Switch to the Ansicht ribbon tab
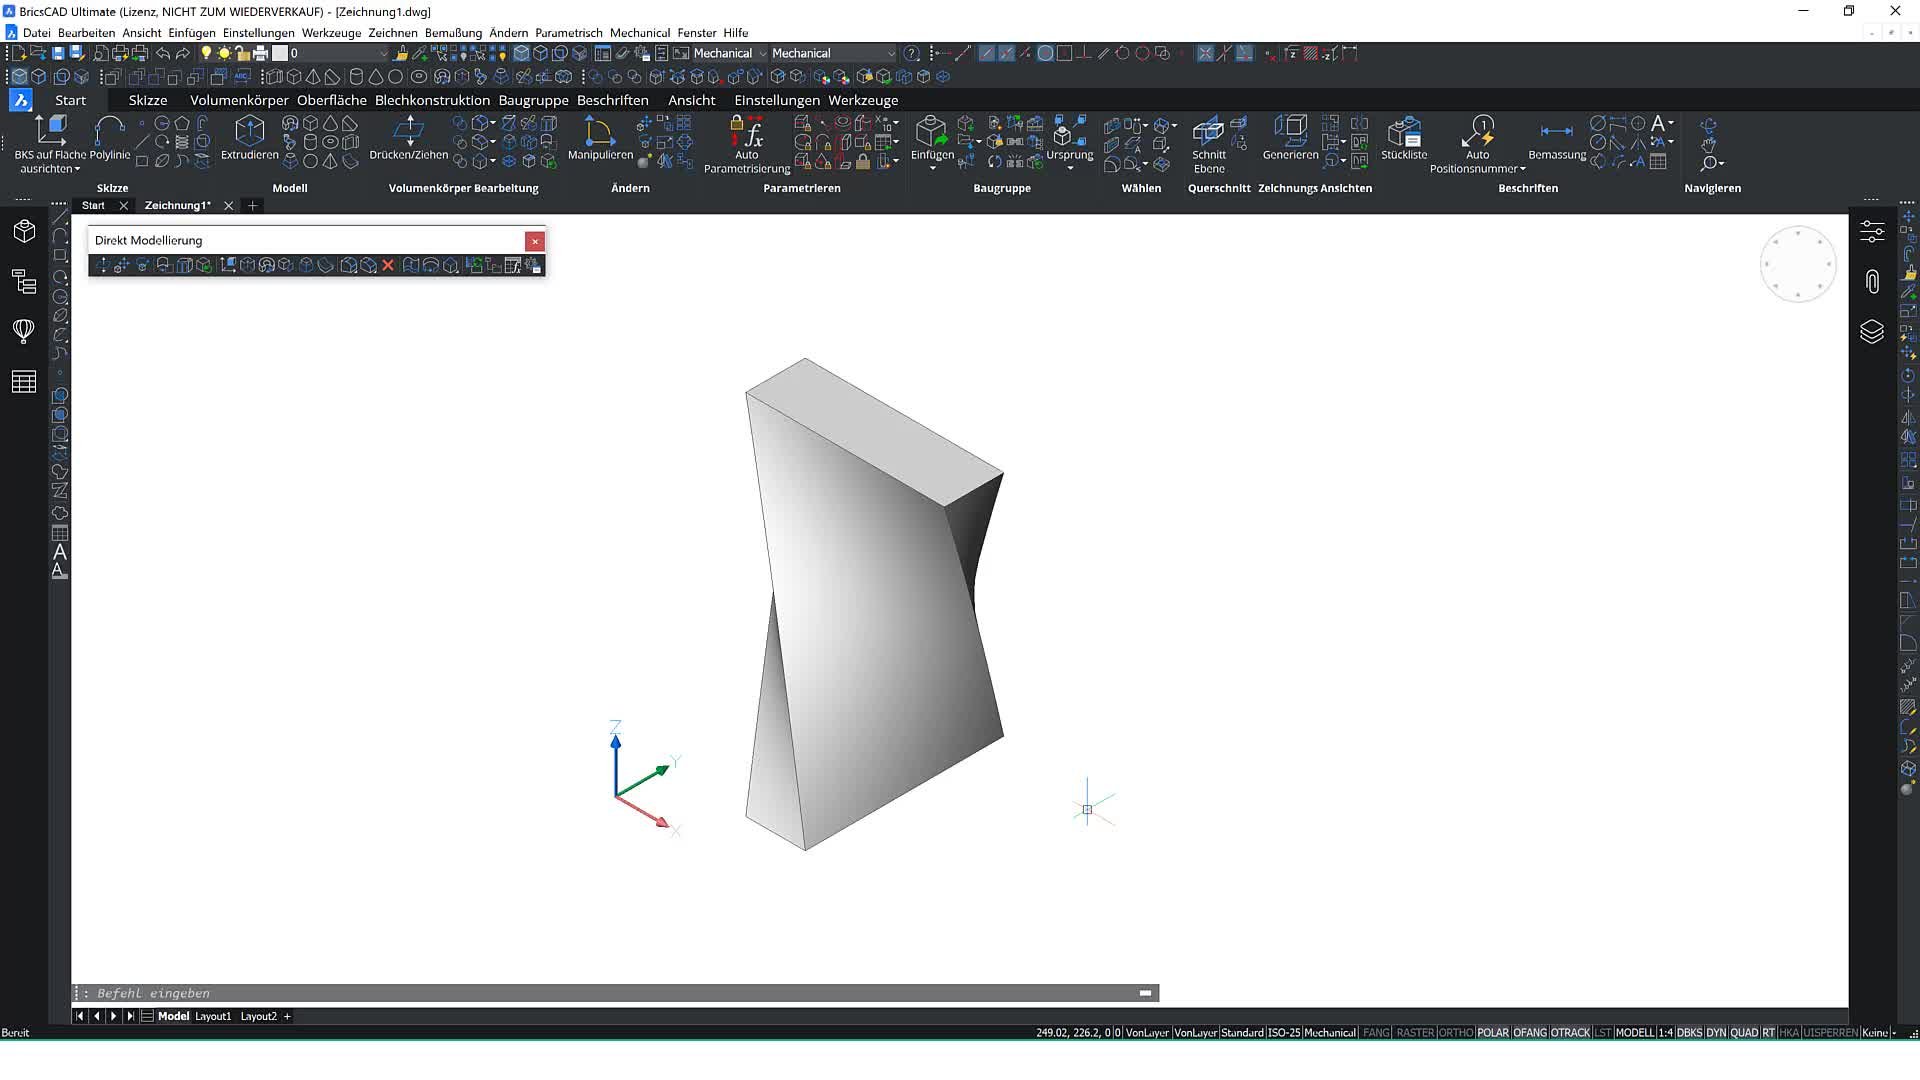The width and height of the screenshot is (1920, 1080). (691, 100)
